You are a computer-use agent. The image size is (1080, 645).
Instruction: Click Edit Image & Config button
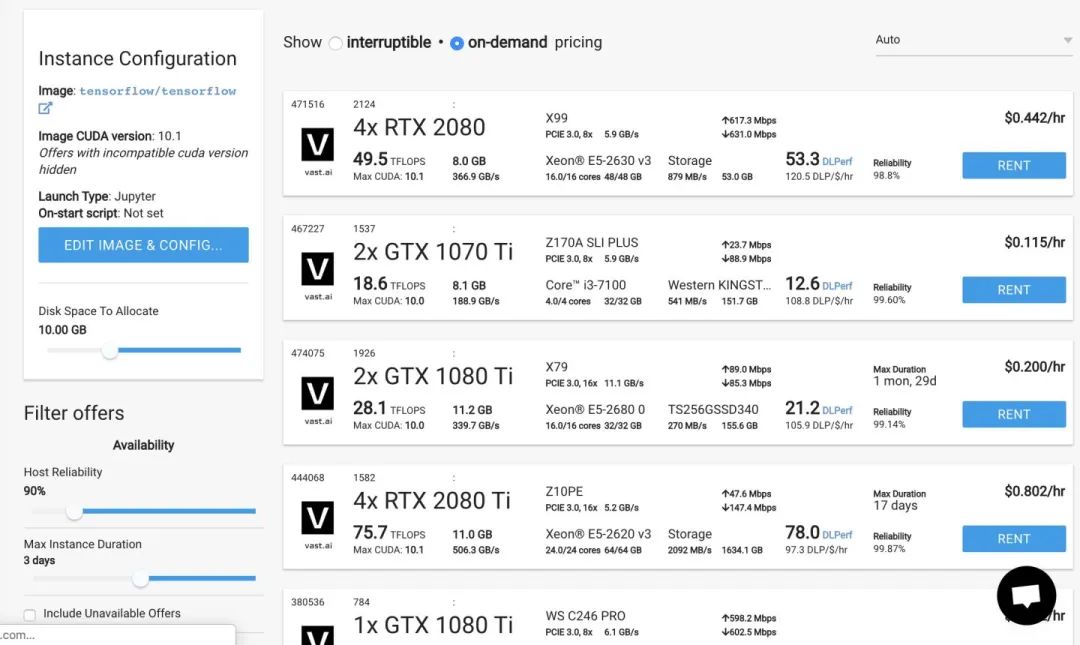click(143, 245)
